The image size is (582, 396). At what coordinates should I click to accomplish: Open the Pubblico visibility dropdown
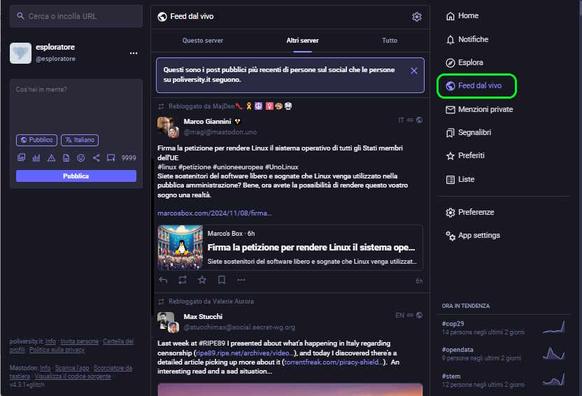coord(37,140)
